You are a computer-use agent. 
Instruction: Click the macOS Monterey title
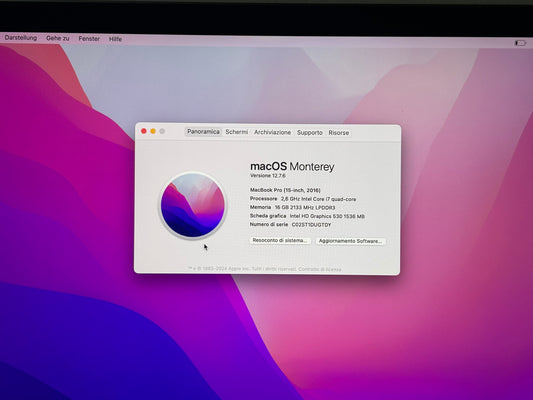pos(292,166)
